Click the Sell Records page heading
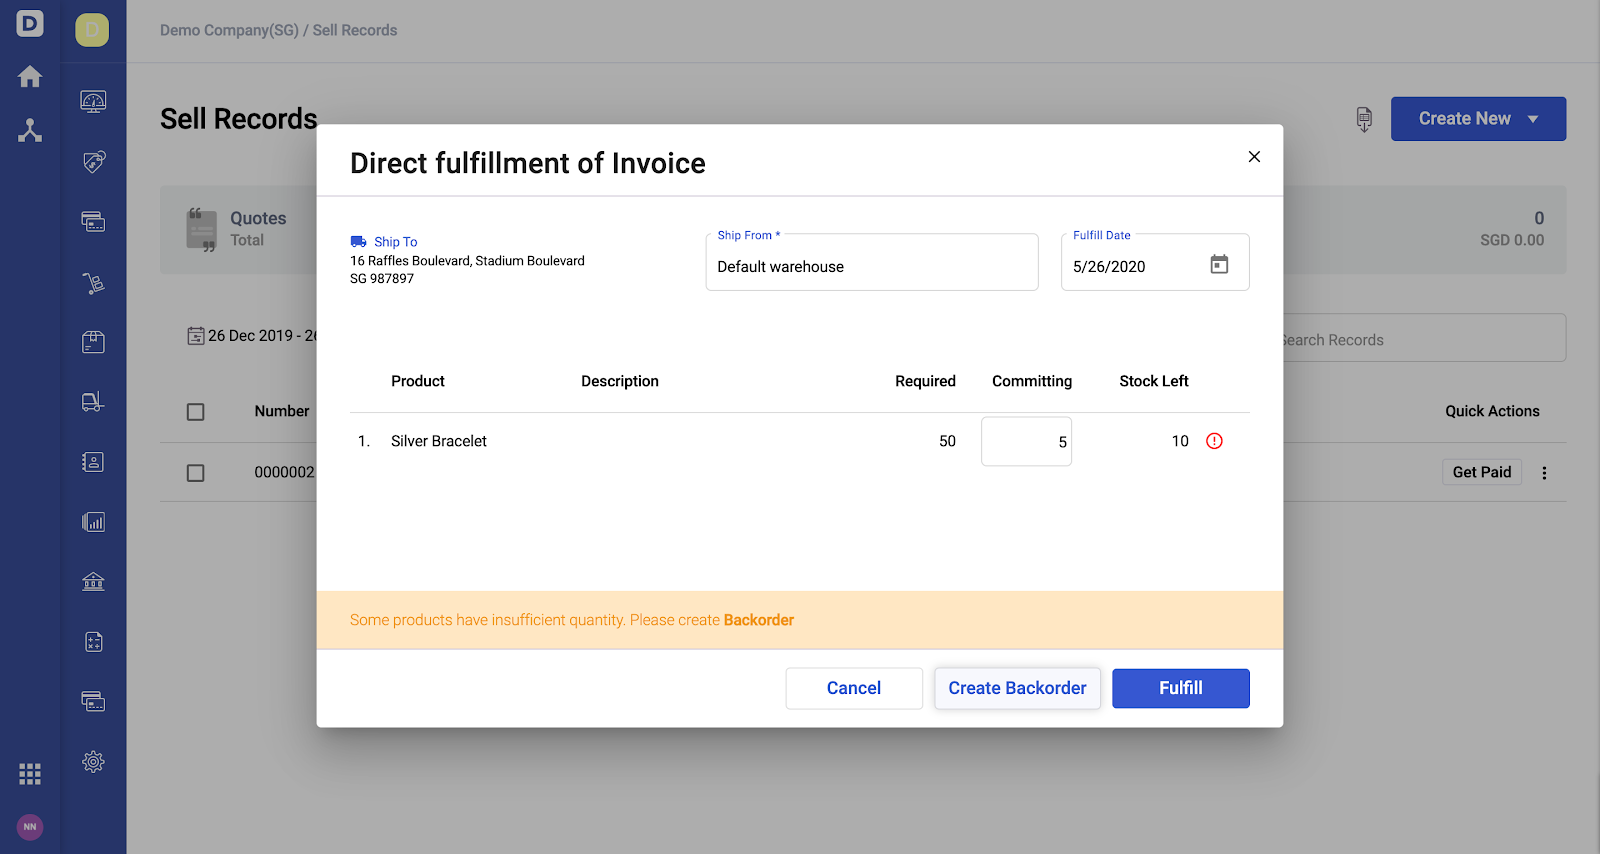 point(239,119)
